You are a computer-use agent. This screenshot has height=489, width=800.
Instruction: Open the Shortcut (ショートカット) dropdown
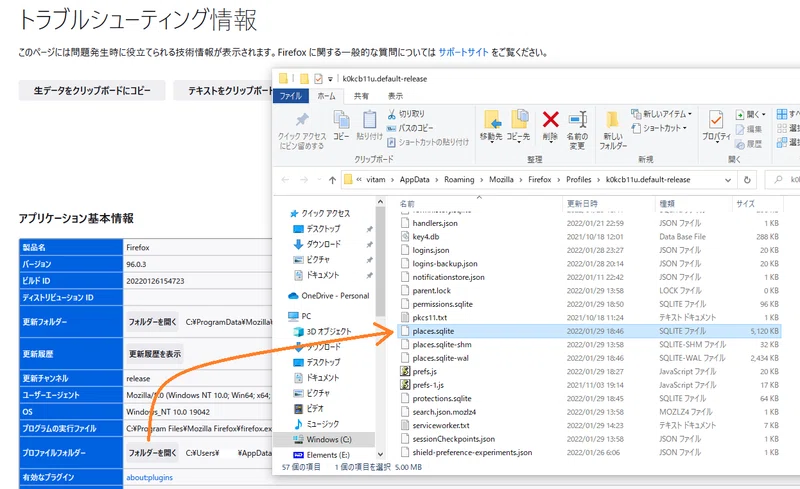659,128
